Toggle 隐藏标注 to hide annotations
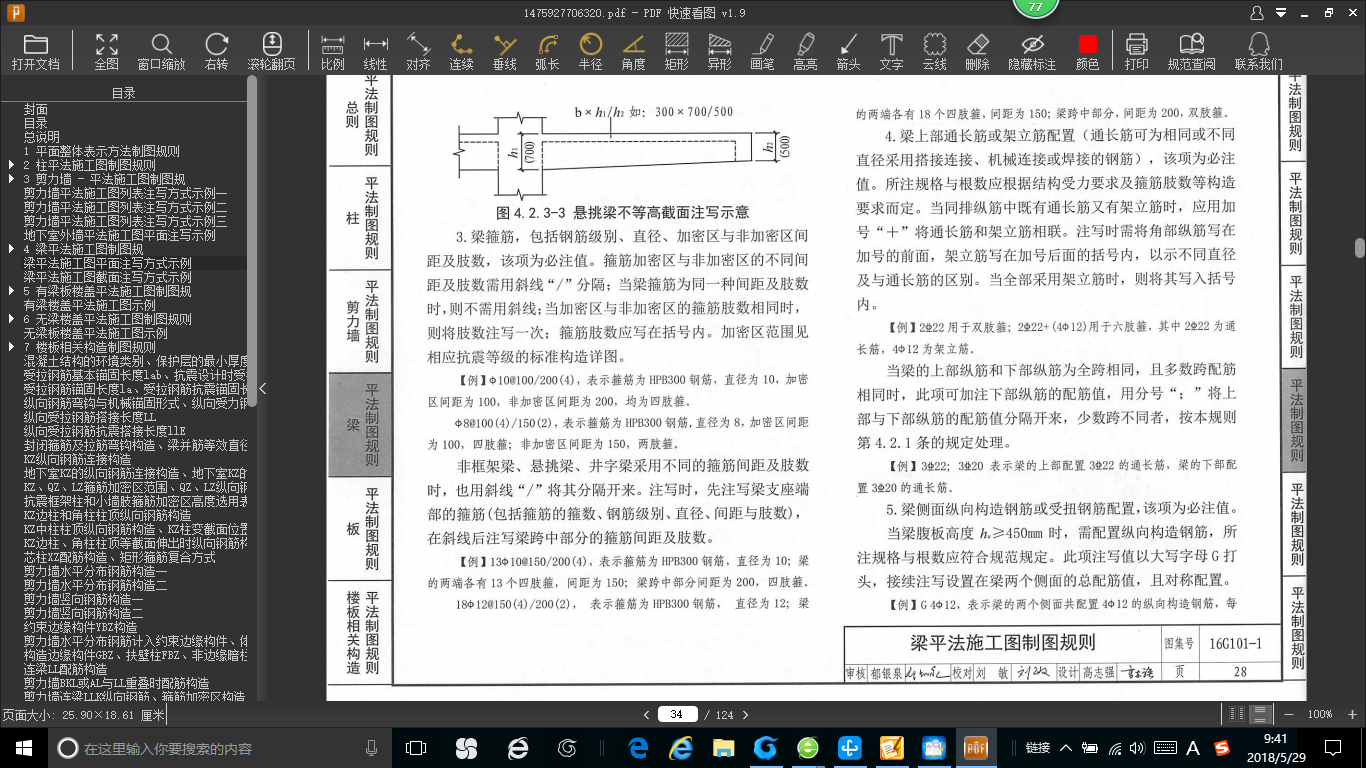 pyautogui.click(x=1032, y=51)
